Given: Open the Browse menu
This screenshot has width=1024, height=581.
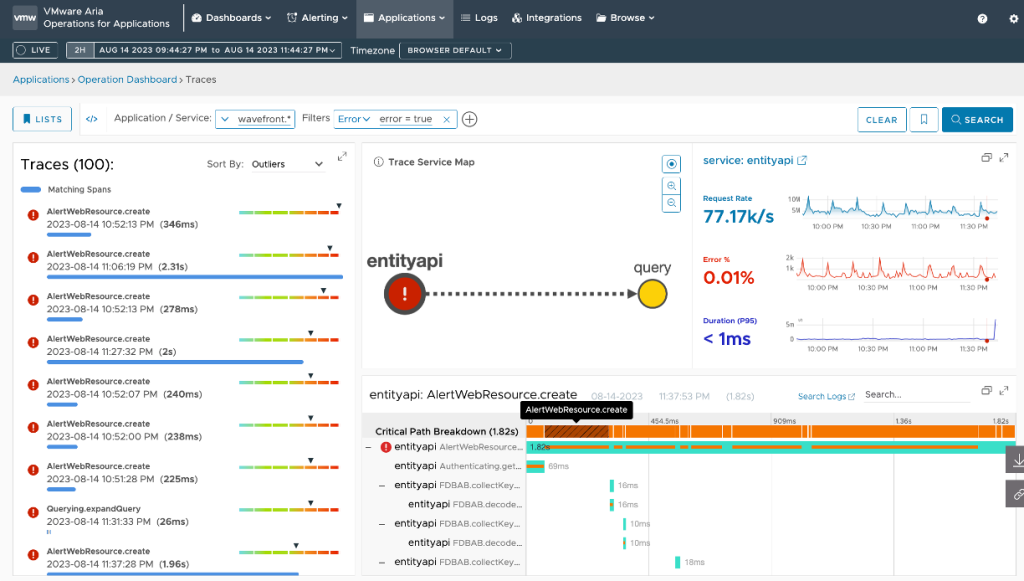Looking at the screenshot, I should click(626, 18).
